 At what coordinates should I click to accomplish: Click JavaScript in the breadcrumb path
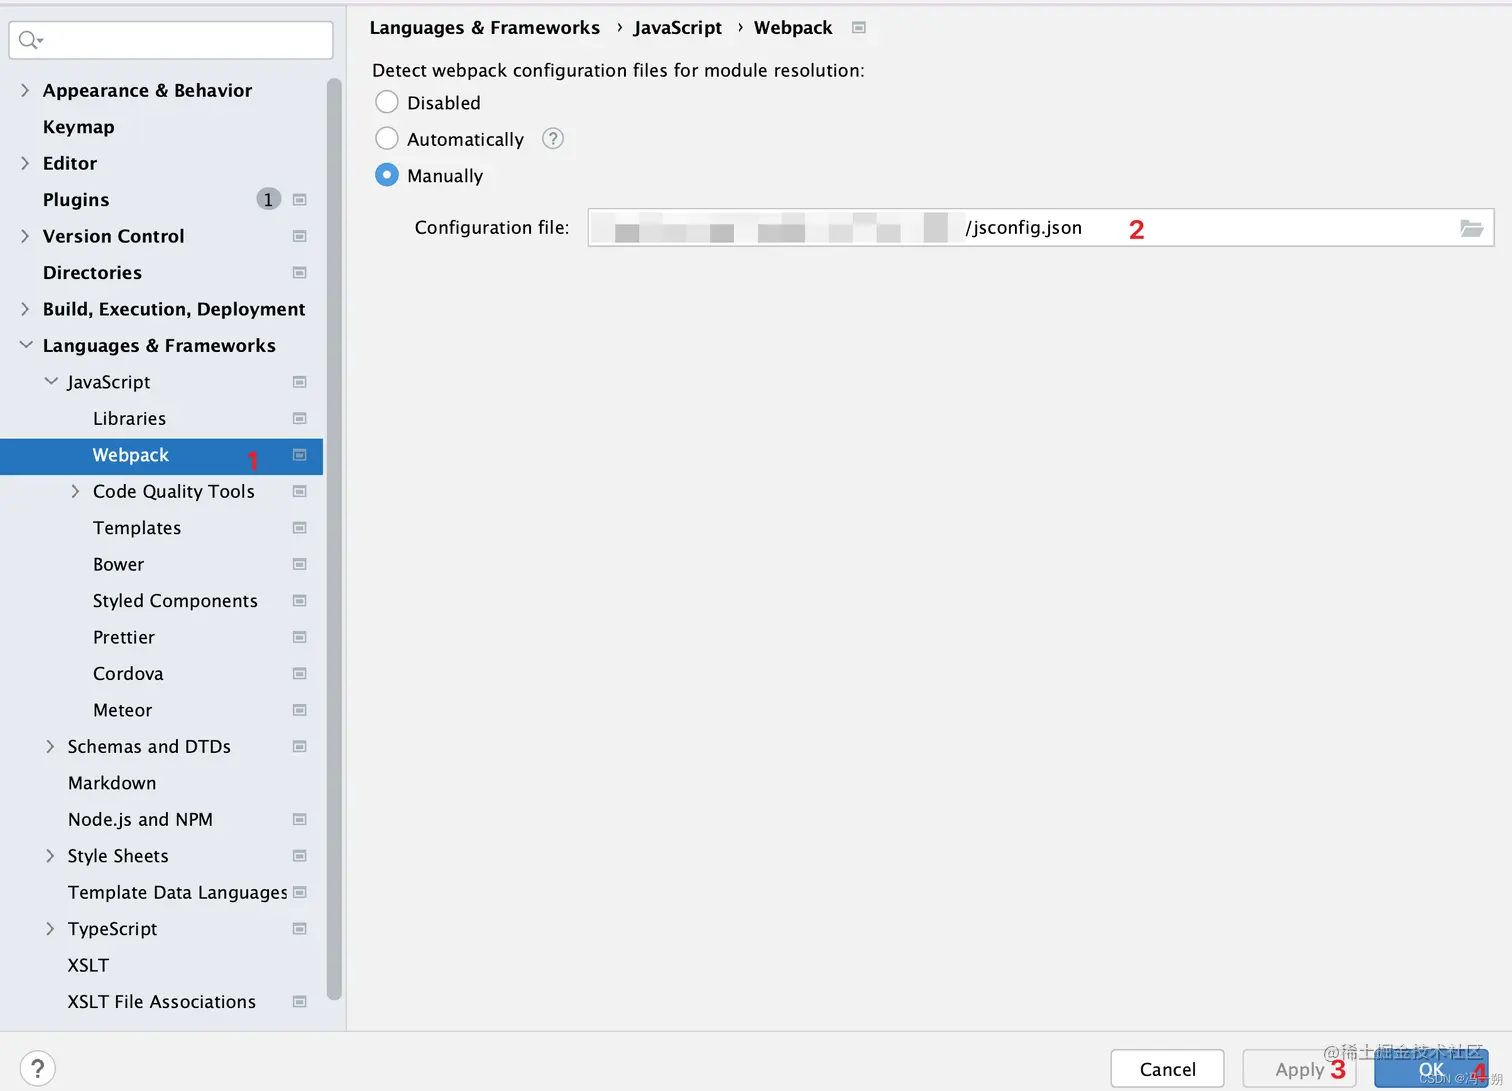coord(677,28)
